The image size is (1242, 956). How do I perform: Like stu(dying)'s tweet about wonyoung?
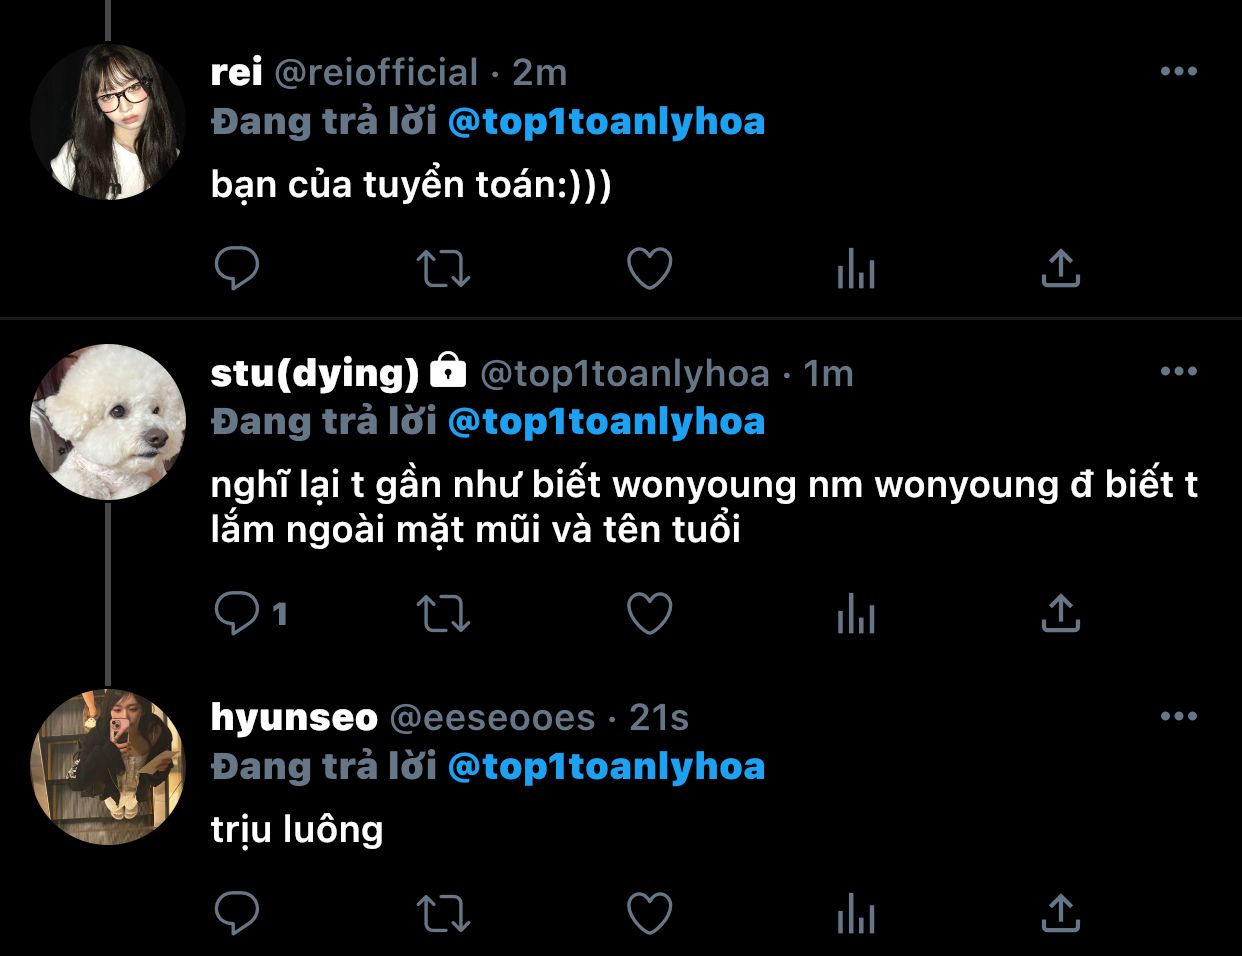pos(649,613)
